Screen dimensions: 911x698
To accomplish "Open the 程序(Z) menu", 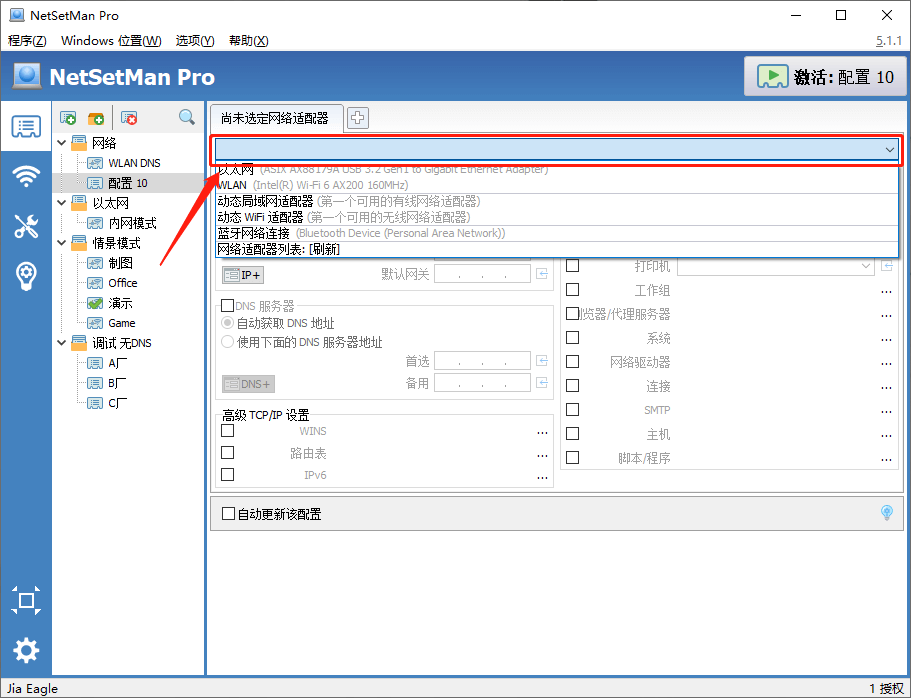I will (x=27, y=41).
